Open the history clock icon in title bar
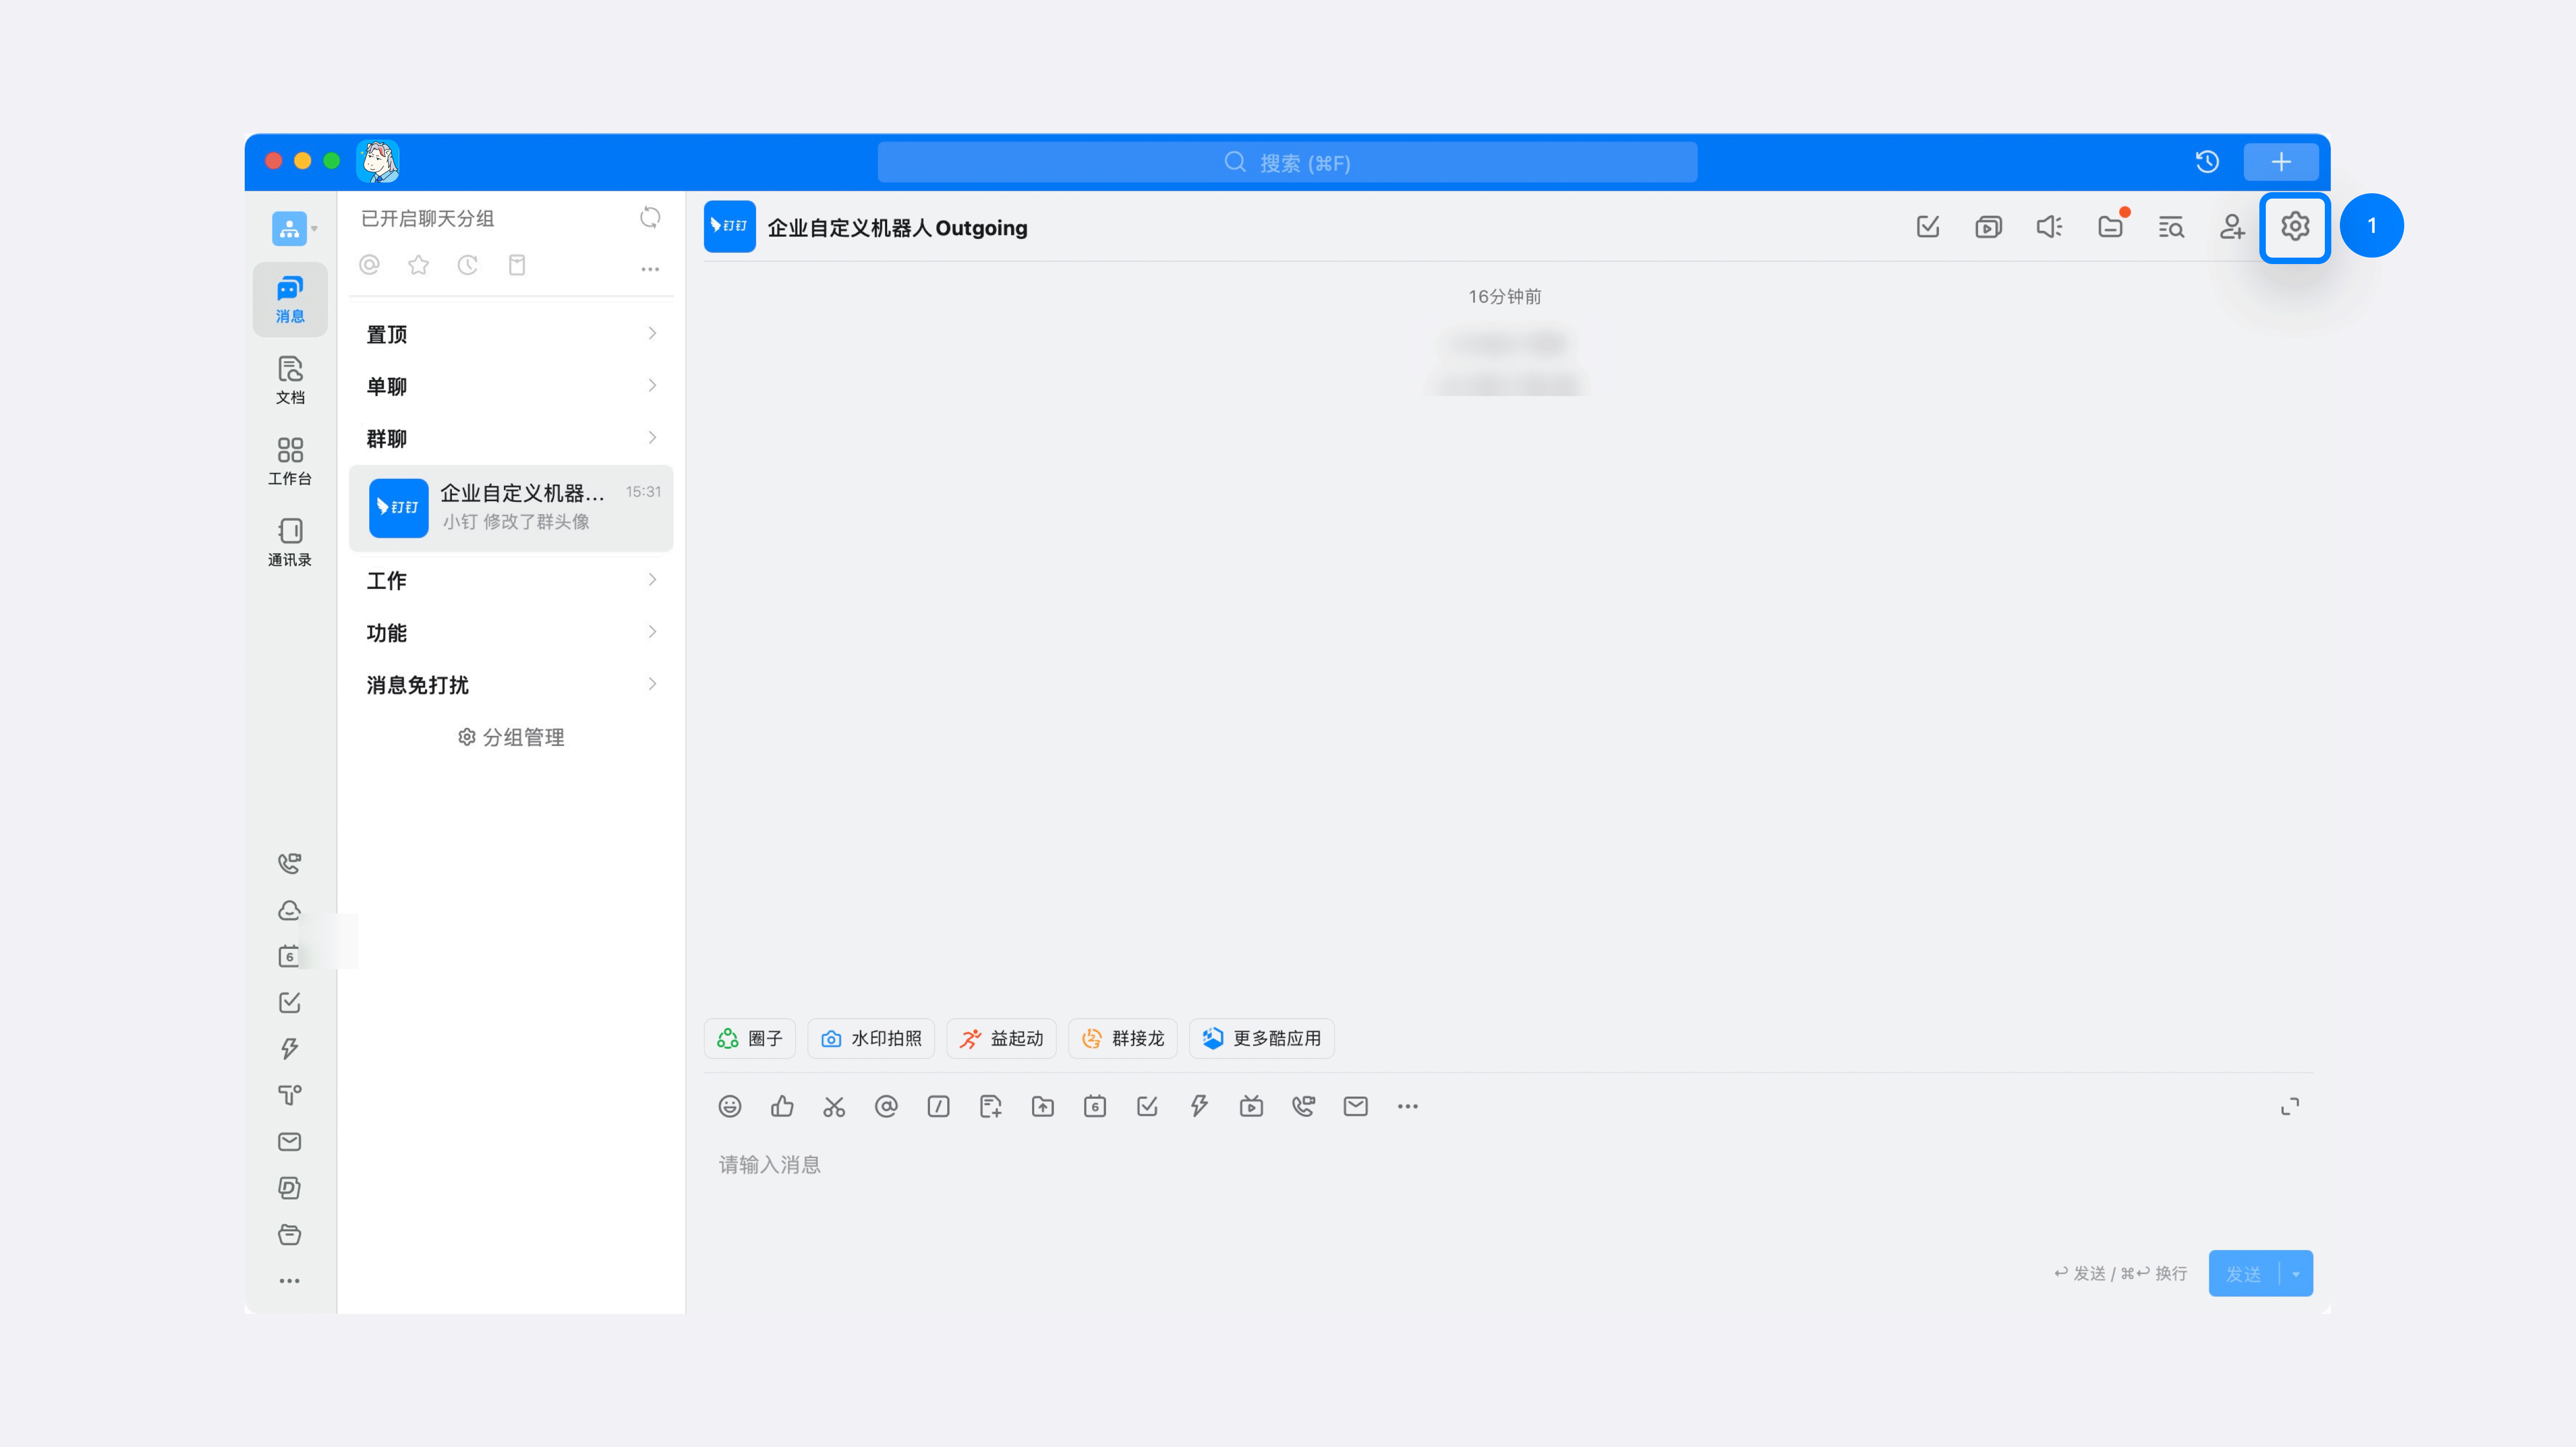This screenshot has width=2576, height=1447. [x=2207, y=162]
